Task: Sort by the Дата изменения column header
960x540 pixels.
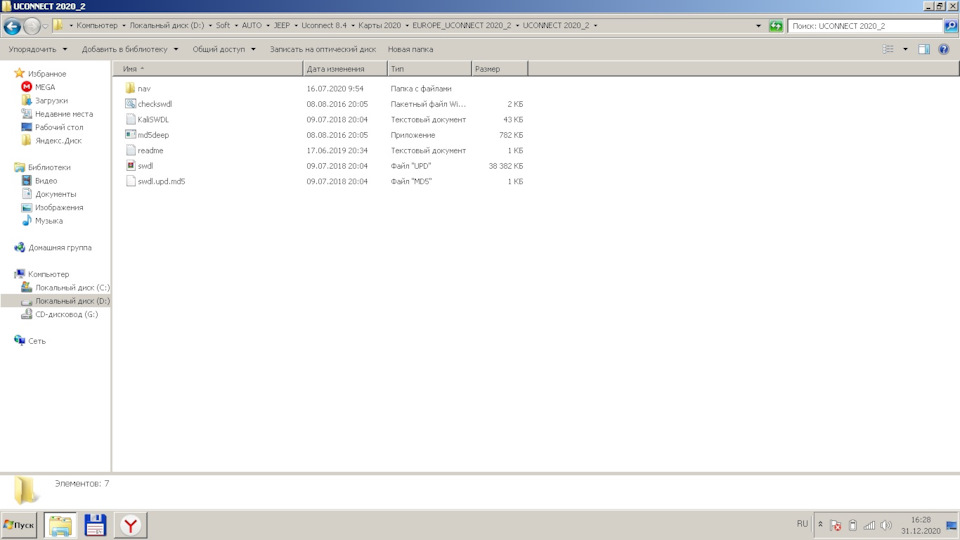Action: click(x=345, y=69)
